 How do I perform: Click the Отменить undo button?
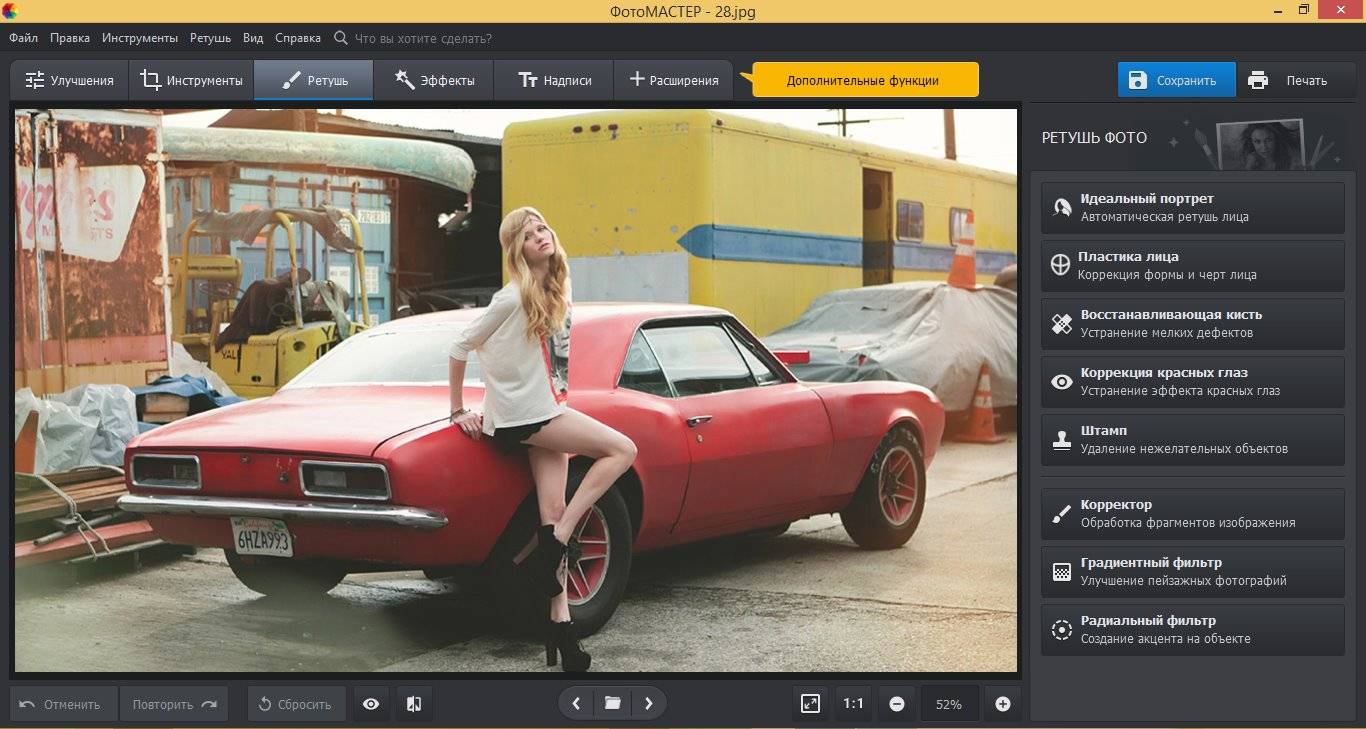[63, 704]
